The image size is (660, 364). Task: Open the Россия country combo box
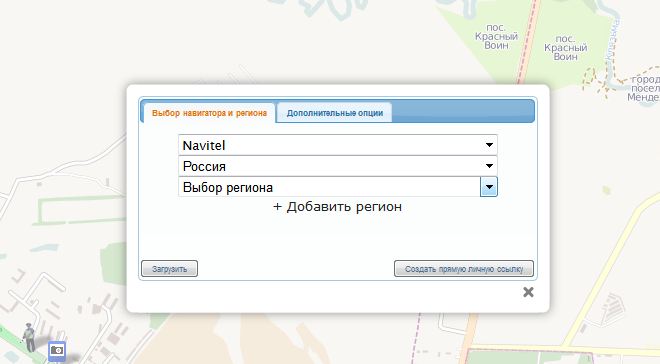pos(338,166)
